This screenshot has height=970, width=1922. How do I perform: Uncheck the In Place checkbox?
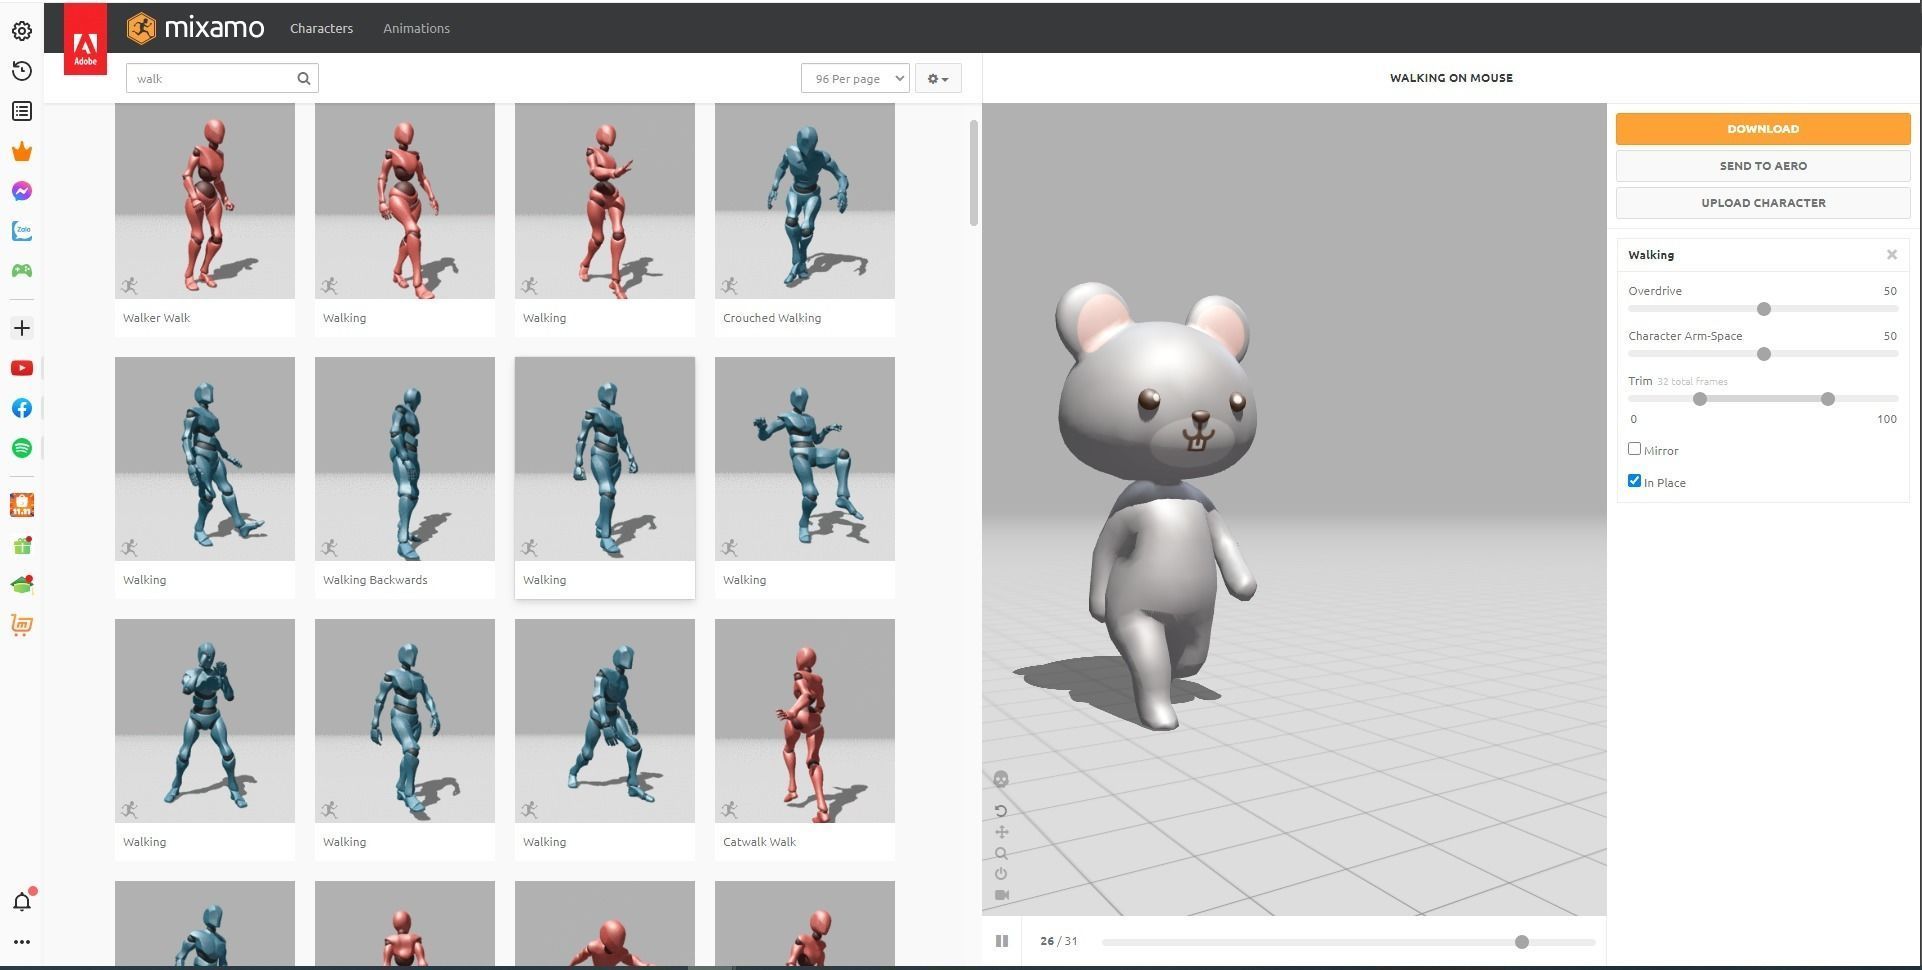[x=1634, y=481]
